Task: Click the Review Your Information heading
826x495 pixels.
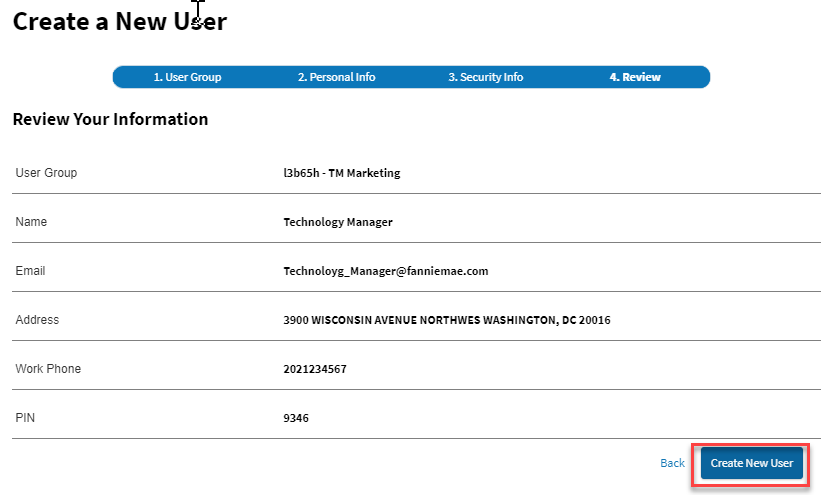Action: point(110,119)
